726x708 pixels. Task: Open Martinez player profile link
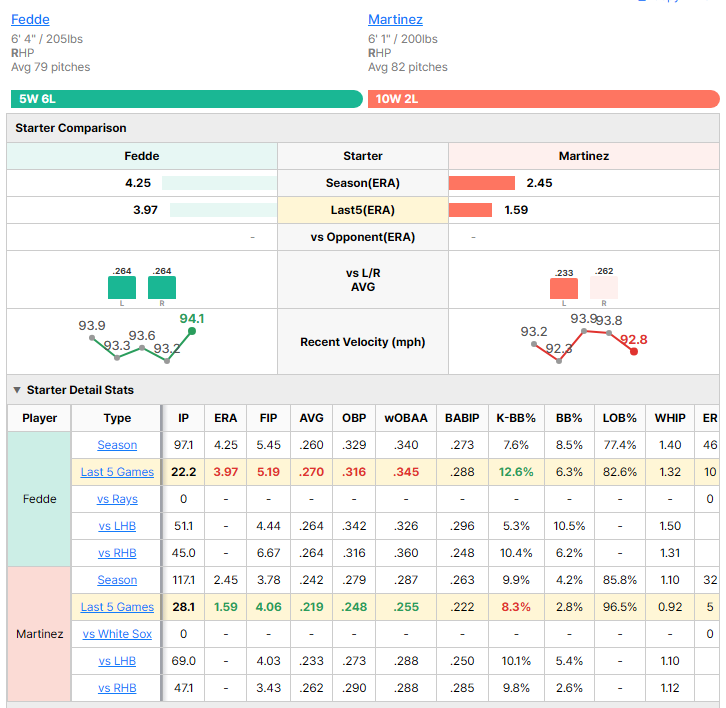[395, 19]
